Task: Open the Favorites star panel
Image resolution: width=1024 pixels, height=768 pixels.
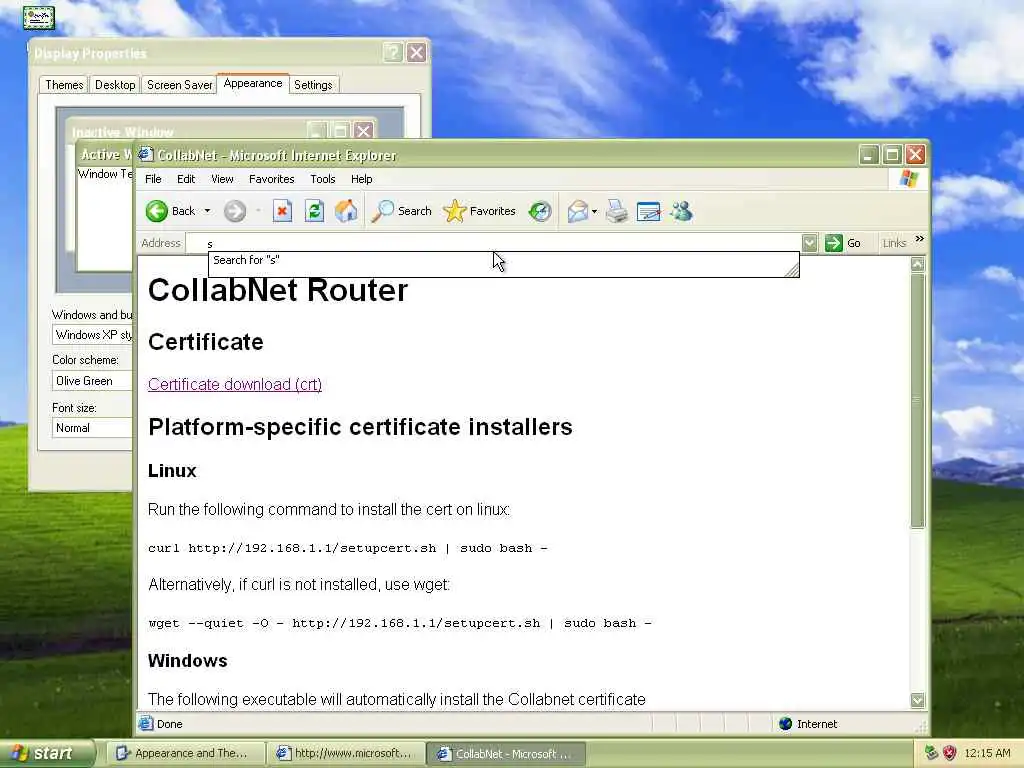Action: pyautogui.click(x=479, y=211)
